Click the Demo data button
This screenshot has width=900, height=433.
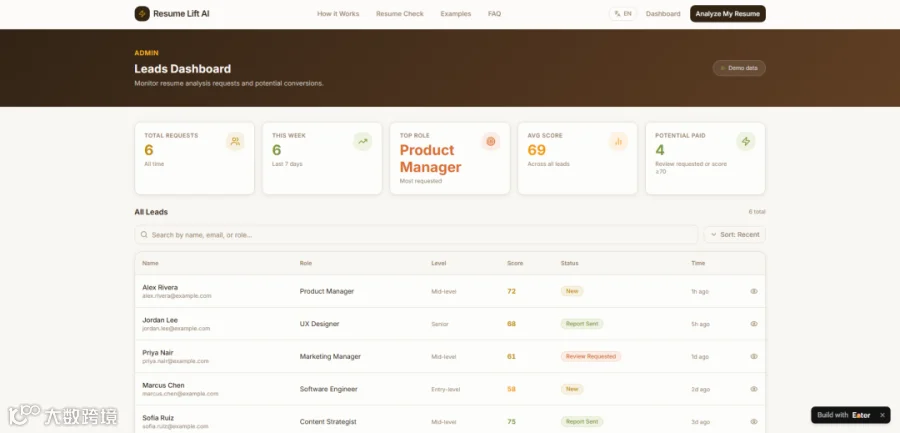click(739, 68)
